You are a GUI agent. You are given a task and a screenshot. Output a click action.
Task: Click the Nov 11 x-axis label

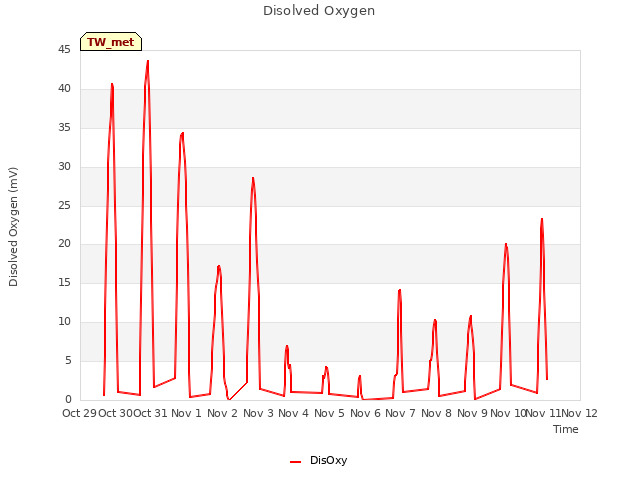pos(543,413)
